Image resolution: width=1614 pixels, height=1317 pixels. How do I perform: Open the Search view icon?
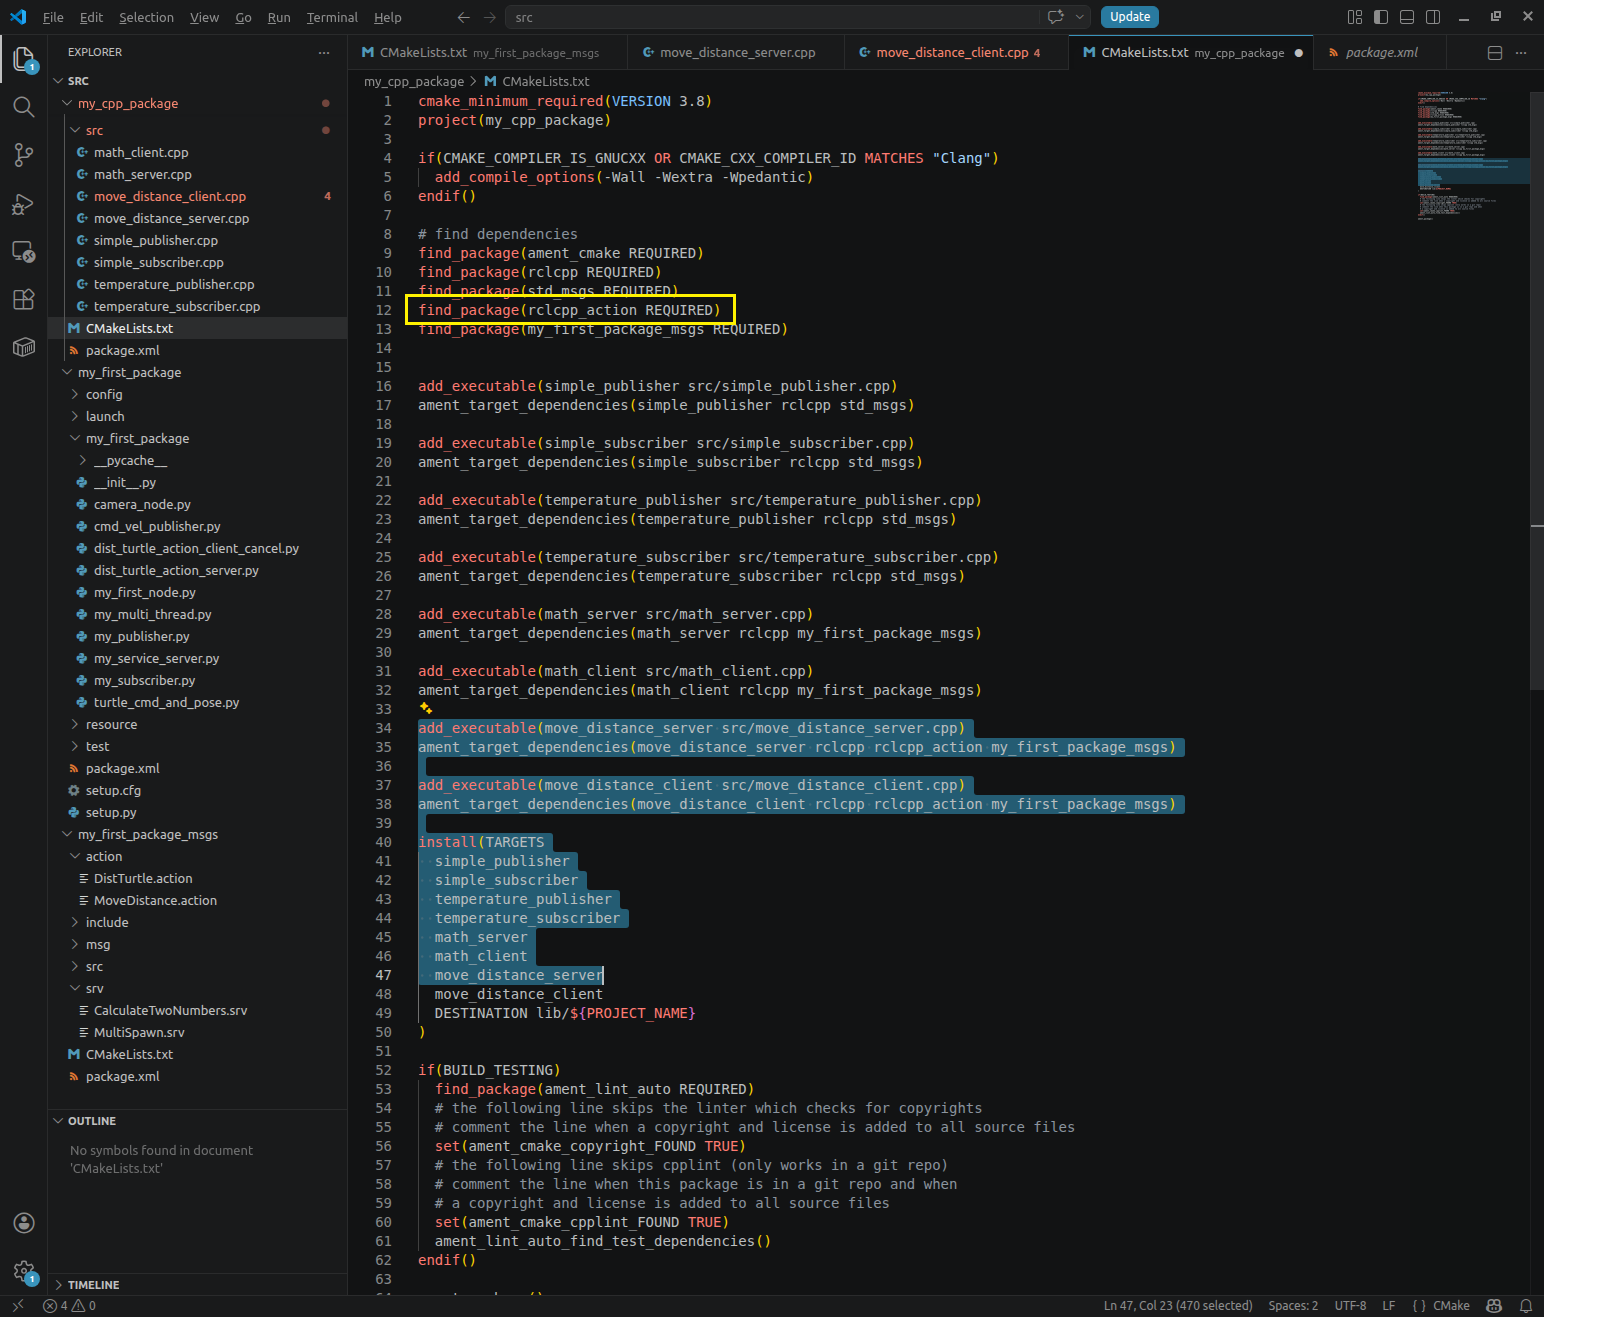(24, 107)
